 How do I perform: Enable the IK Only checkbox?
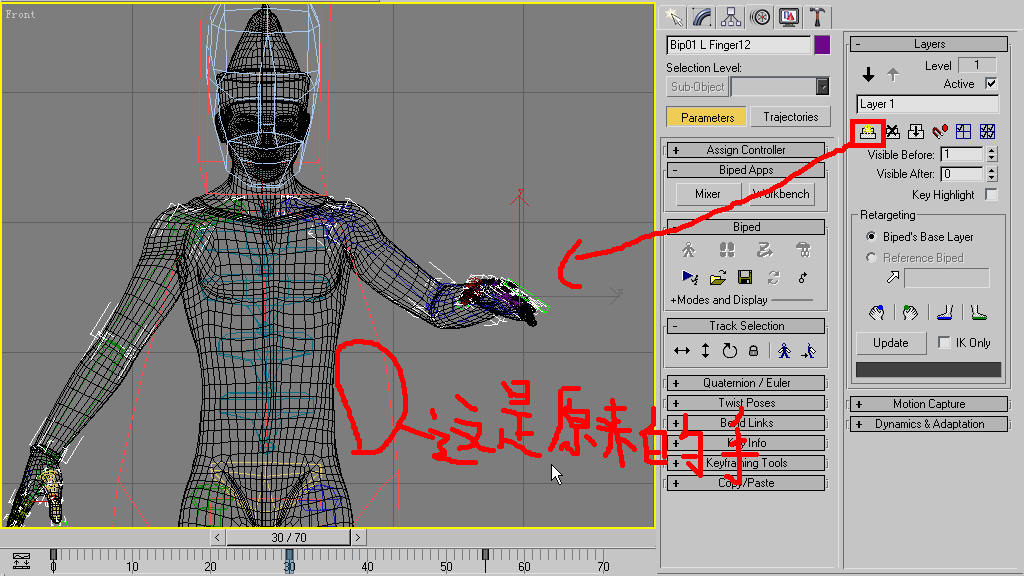[x=944, y=342]
